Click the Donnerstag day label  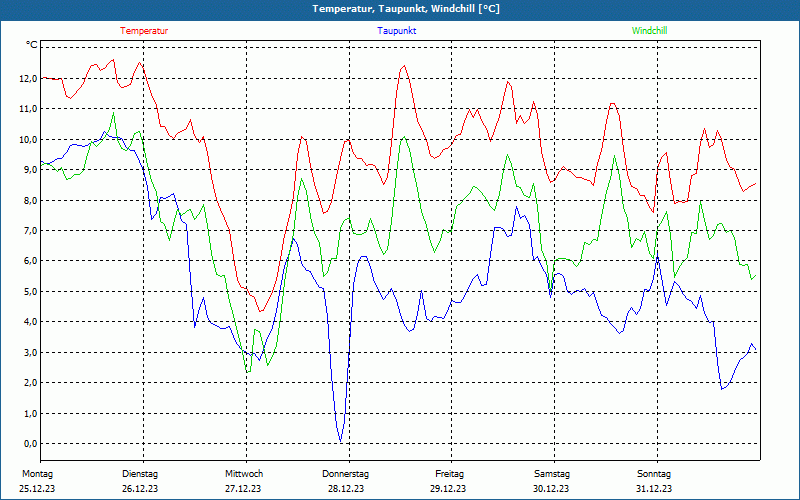click(345, 474)
